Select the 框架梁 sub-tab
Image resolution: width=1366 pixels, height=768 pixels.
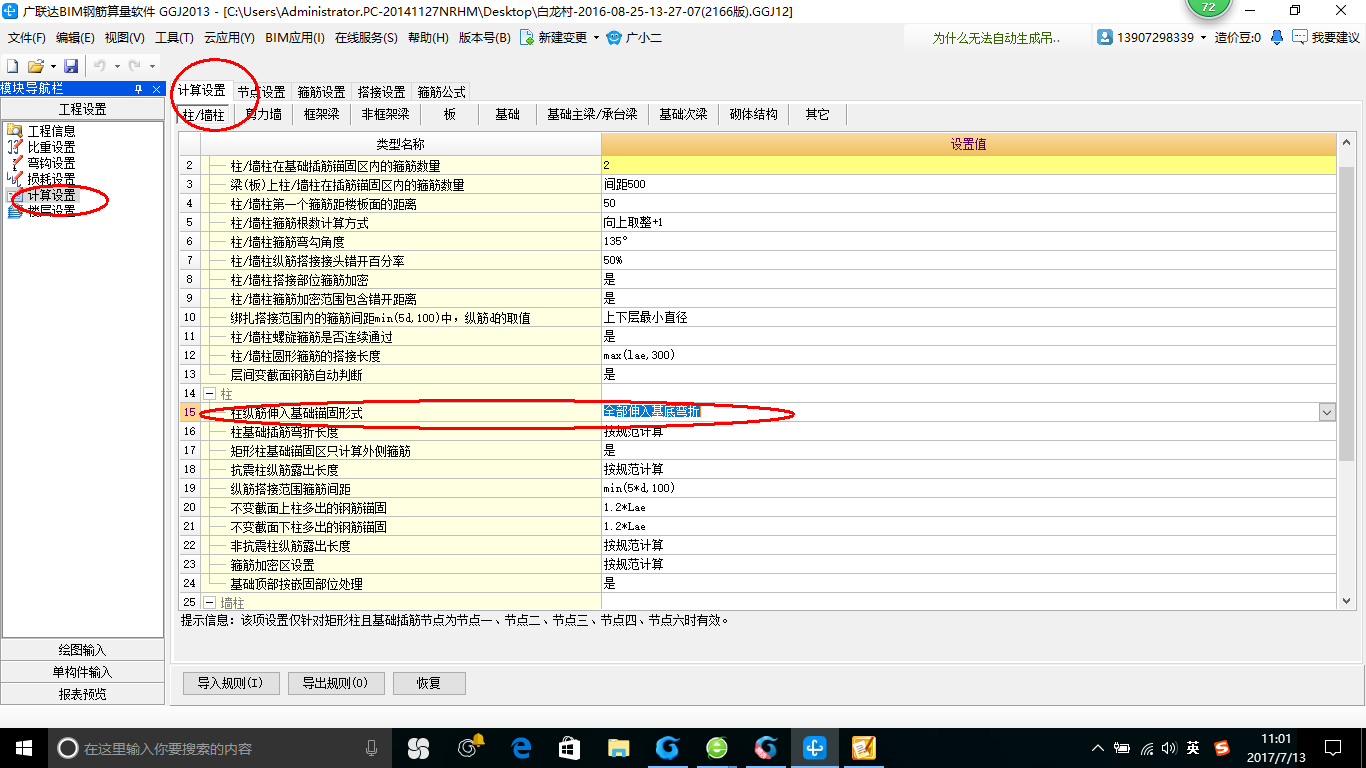(322, 115)
